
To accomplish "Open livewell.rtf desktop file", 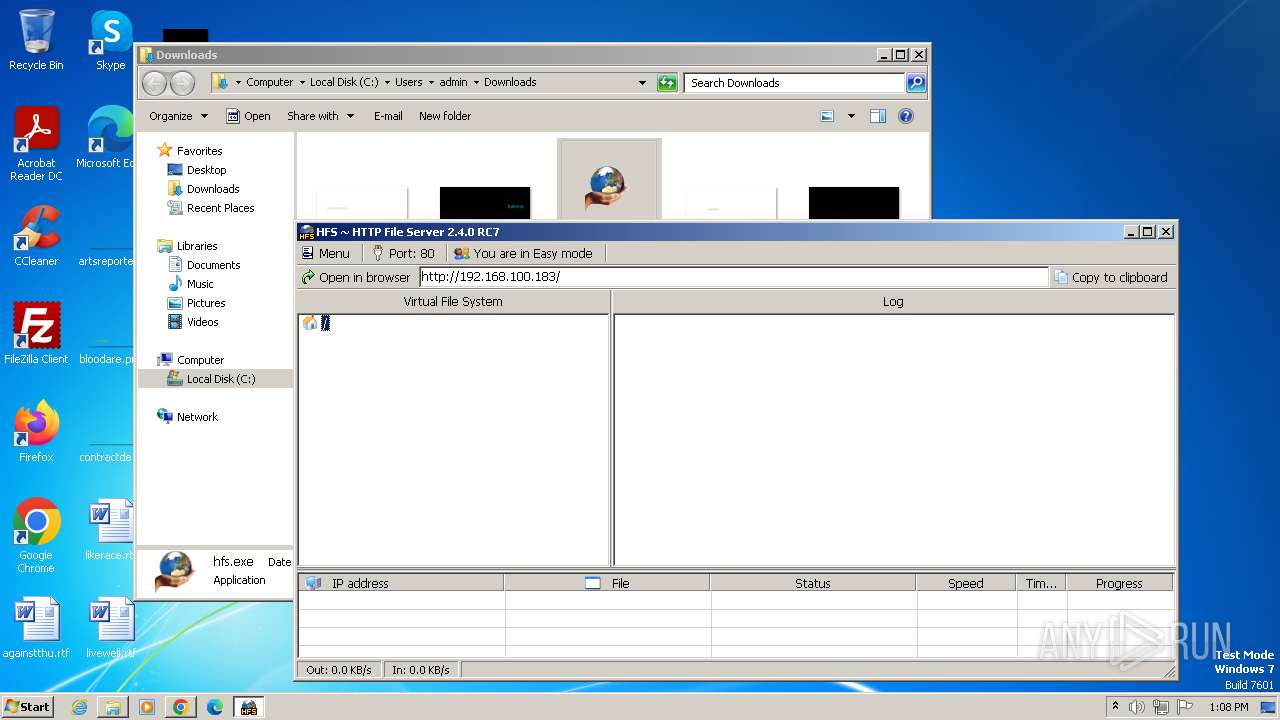I will (x=110, y=627).
